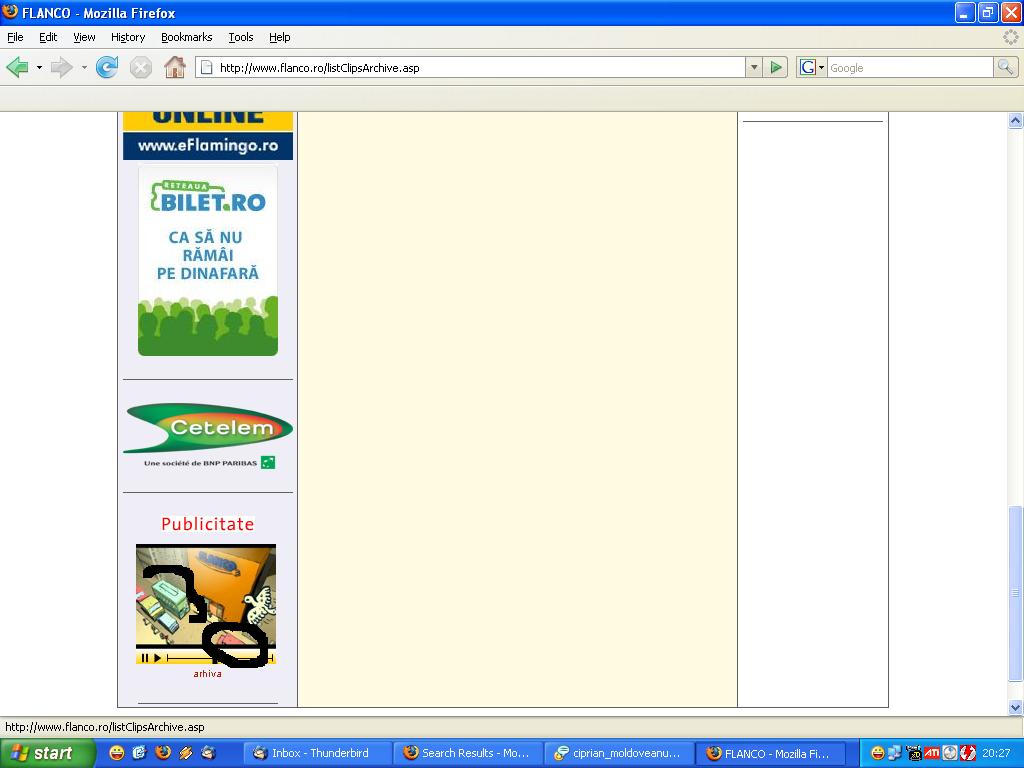Image resolution: width=1024 pixels, height=768 pixels.
Task: Click the Back navigation arrow
Action: (x=17, y=67)
